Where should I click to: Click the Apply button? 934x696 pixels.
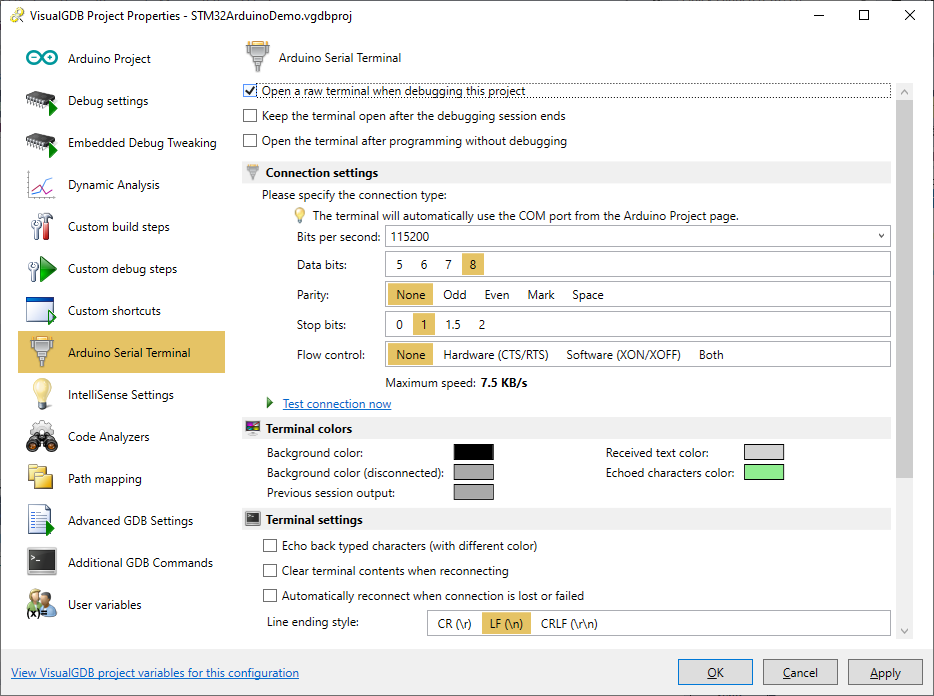click(x=885, y=672)
